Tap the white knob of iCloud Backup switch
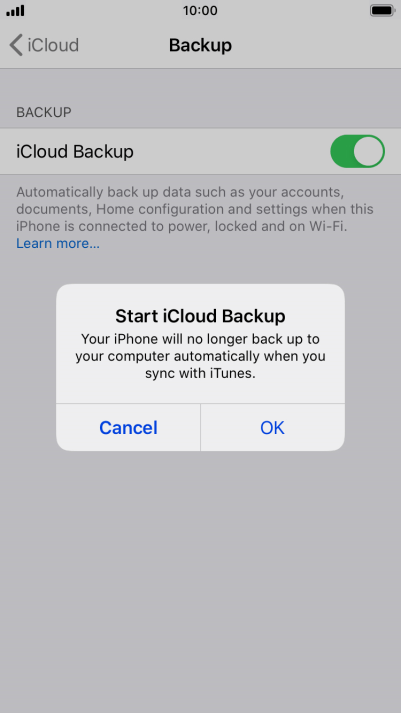Viewport: 401px width, 713px height. tap(369, 151)
